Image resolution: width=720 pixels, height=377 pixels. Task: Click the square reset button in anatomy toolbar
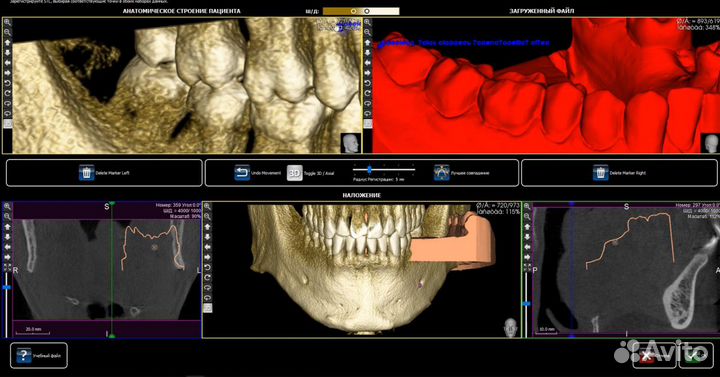coord(7,124)
